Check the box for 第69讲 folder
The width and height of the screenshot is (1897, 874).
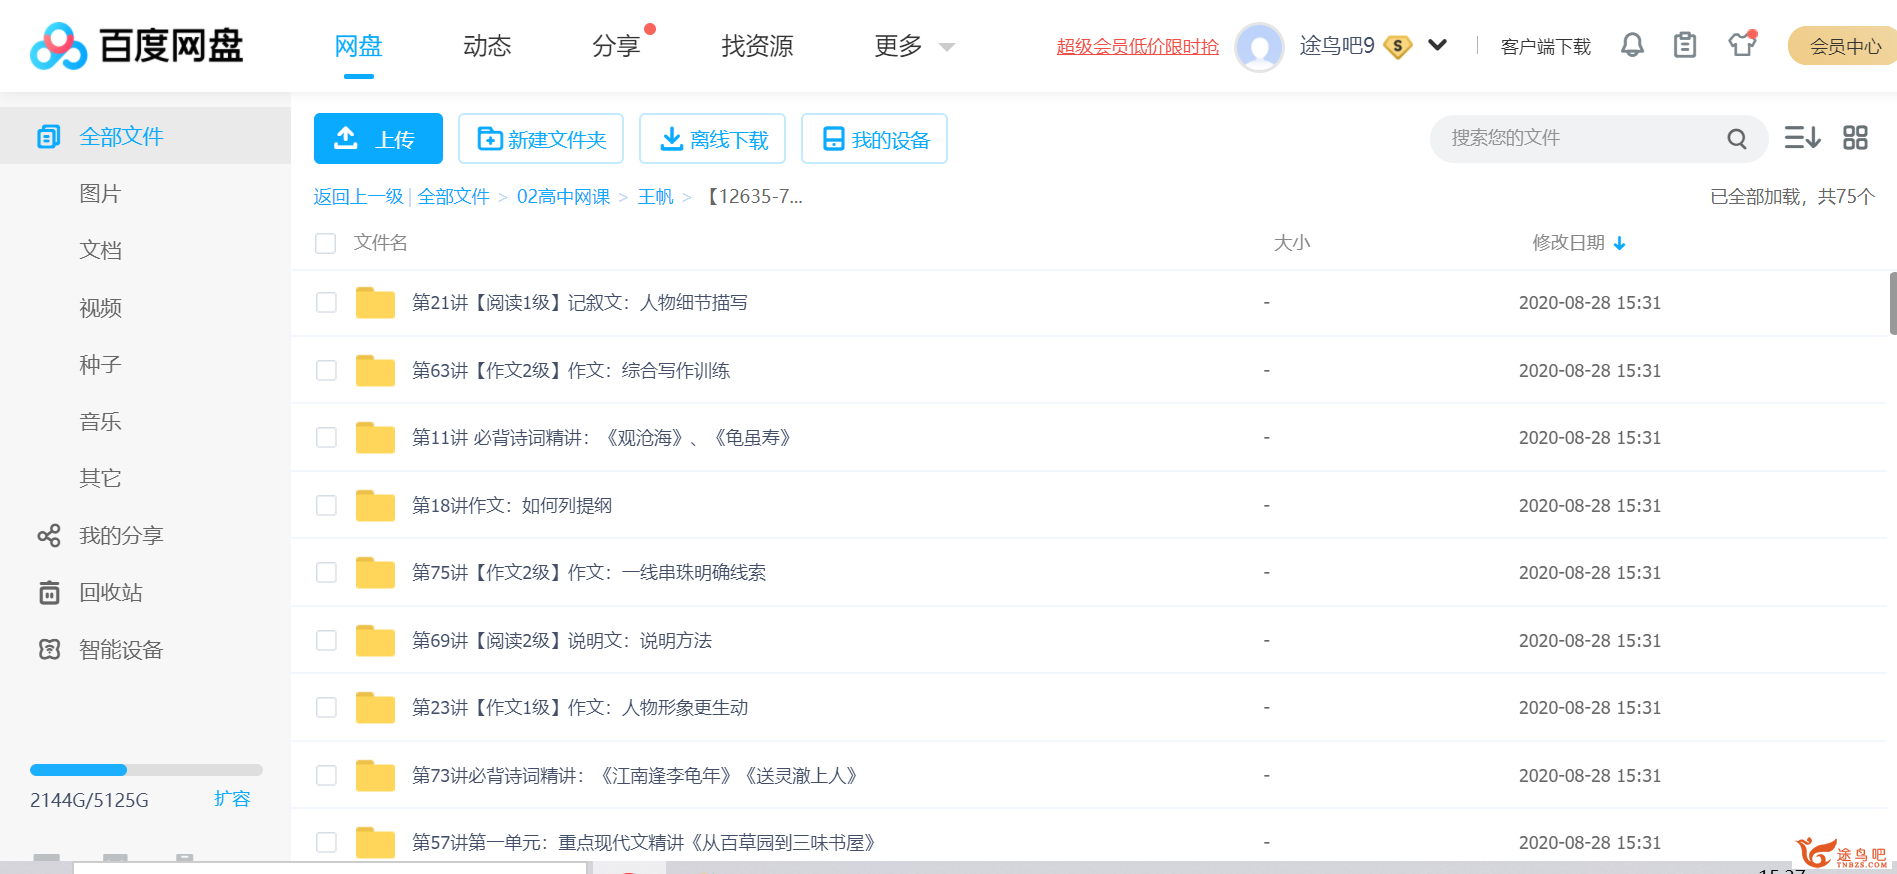pyautogui.click(x=326, y=640)
